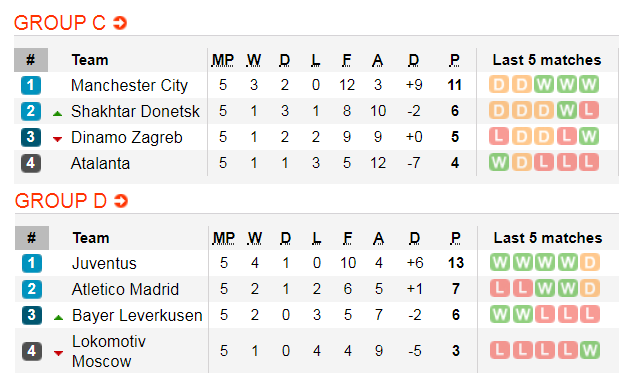This screenshot has height=373, width=619.
Task: Click the P points header in Group D
Action: point(455,238)
